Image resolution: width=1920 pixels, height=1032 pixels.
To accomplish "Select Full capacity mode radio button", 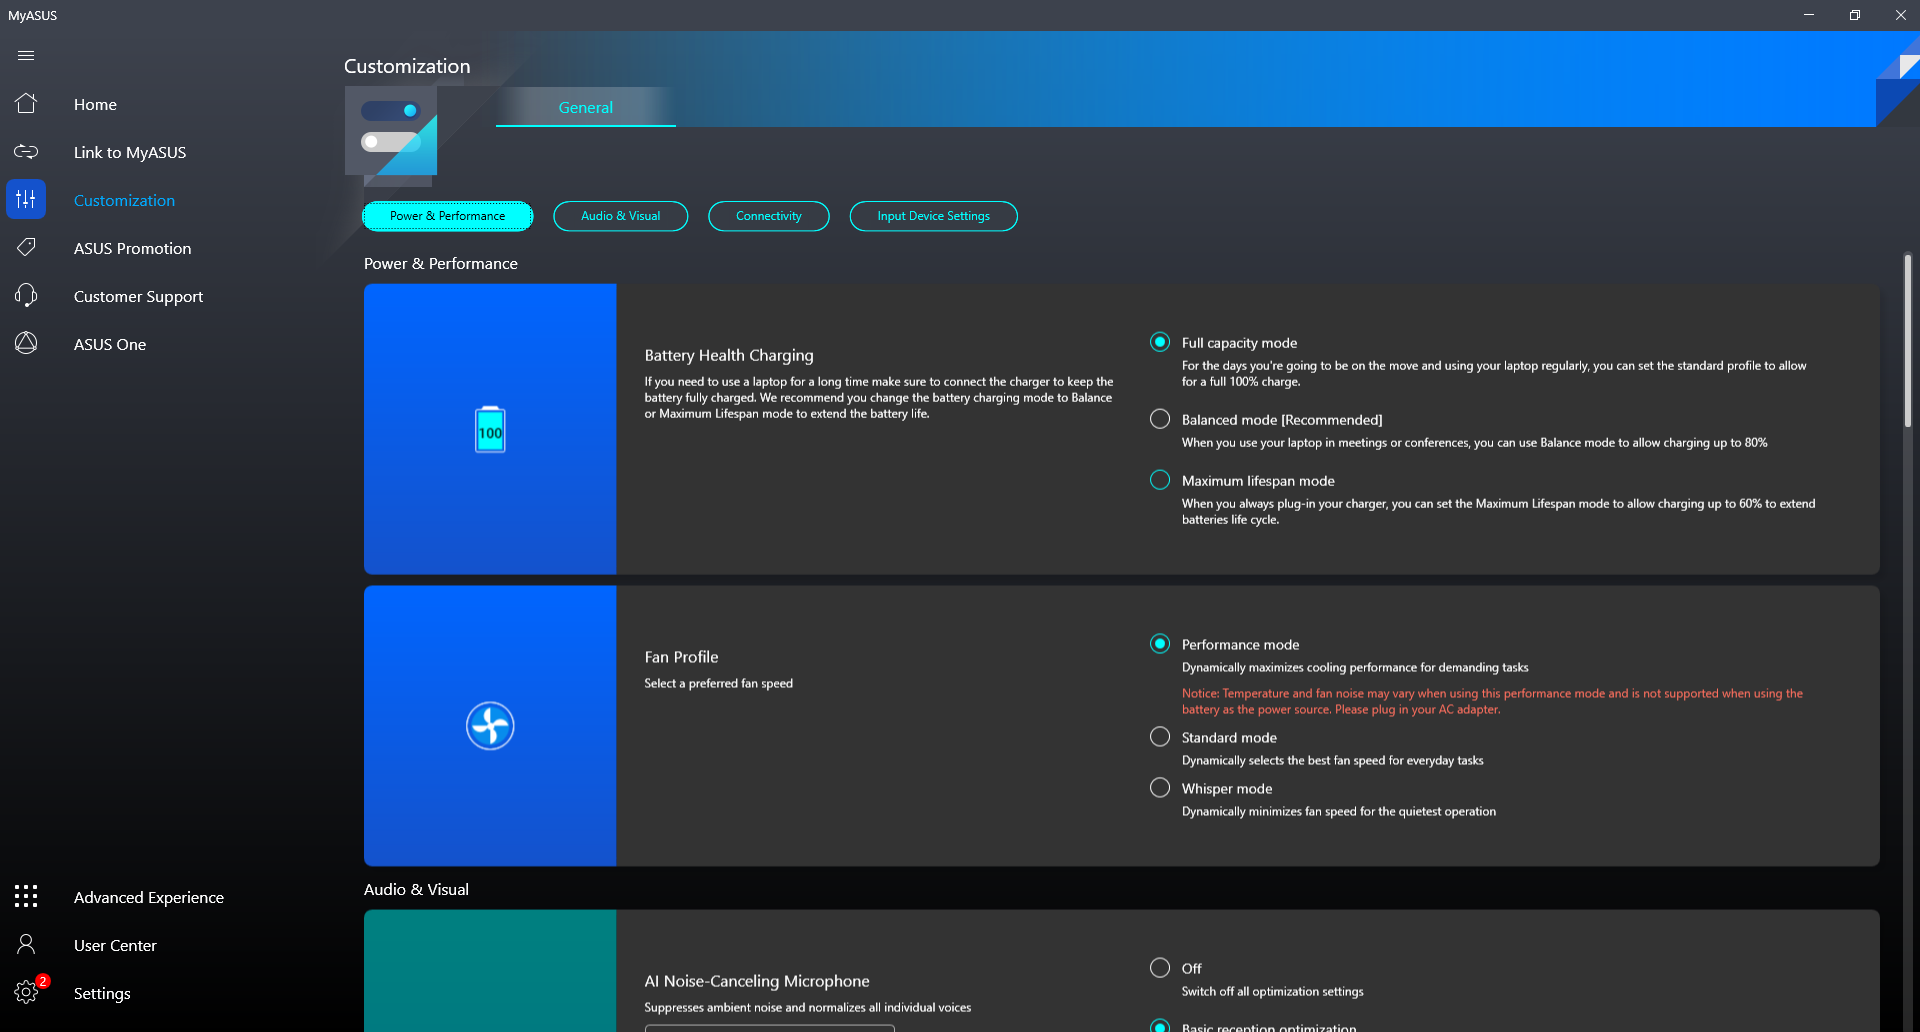I will [1160, 342].
